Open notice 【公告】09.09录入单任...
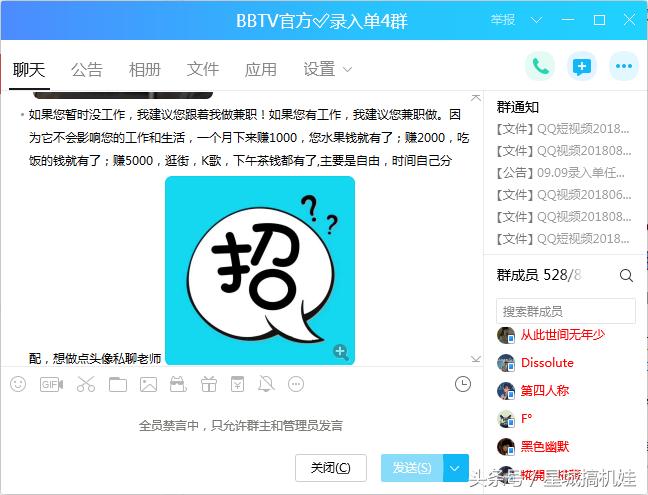 561,173
